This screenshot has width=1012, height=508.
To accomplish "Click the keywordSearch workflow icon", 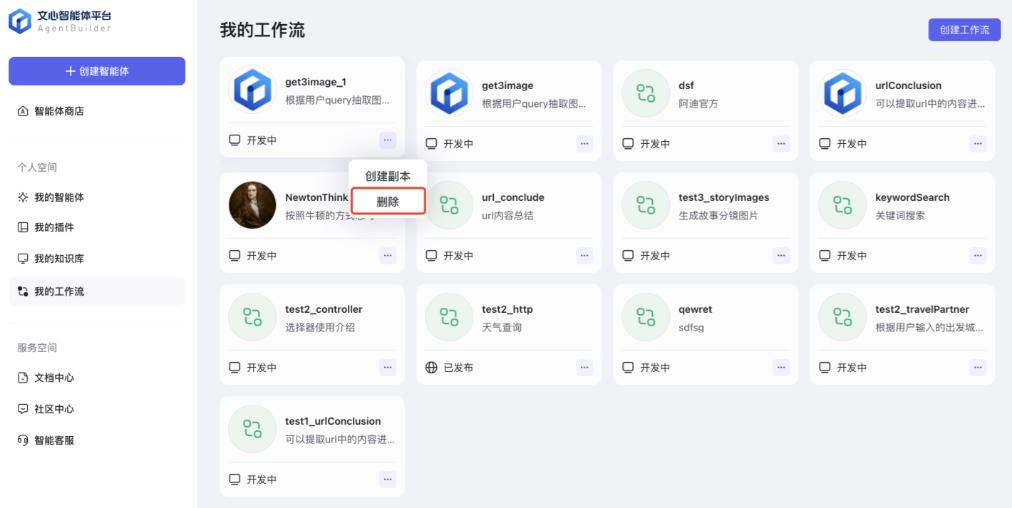I will click(x=842, y=205).
